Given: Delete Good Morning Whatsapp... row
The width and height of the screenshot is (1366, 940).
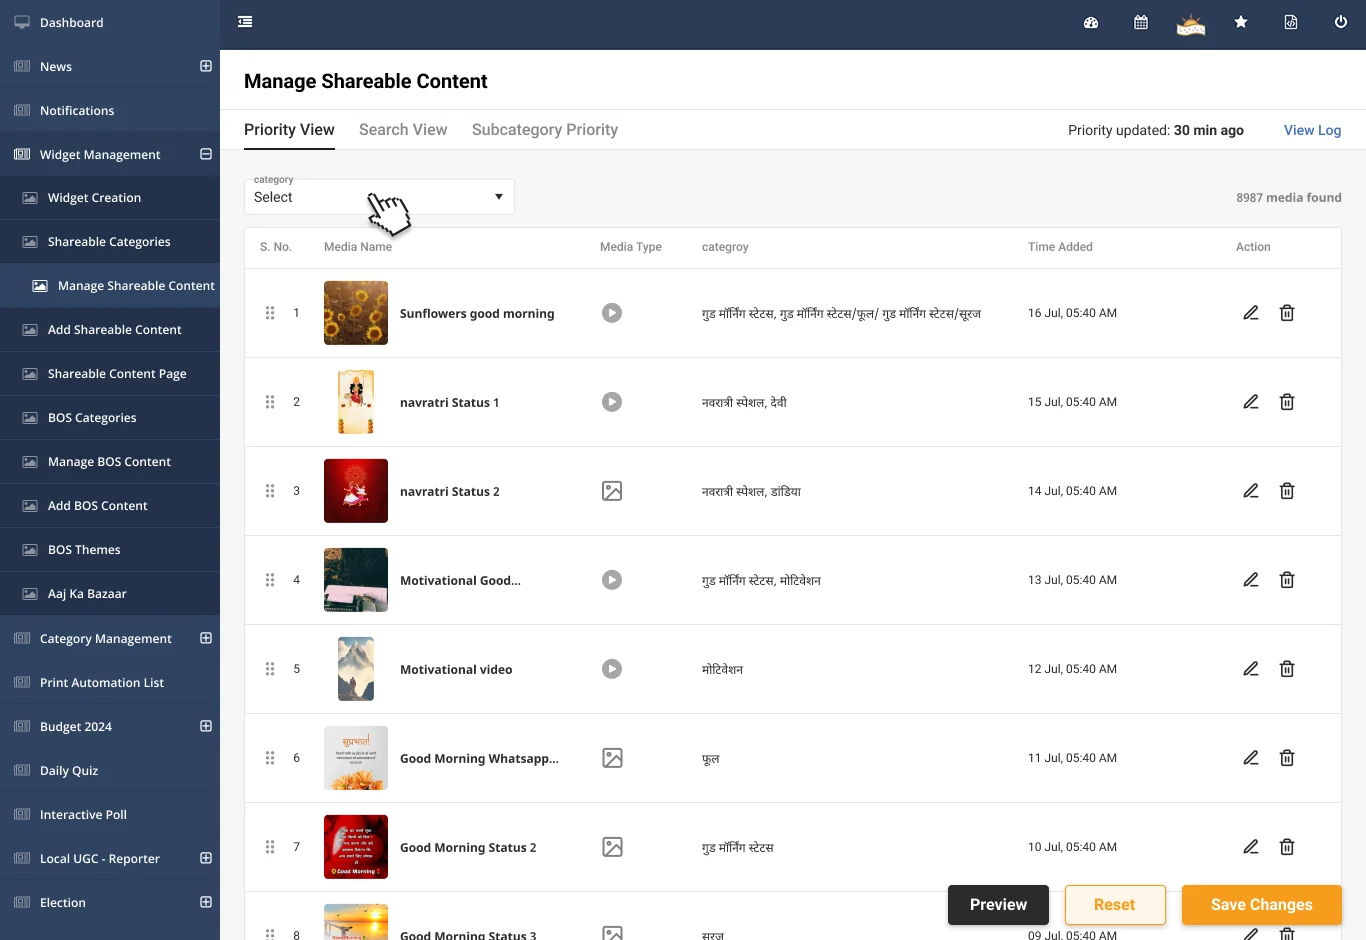Looking at the screenshot, I should click(1287, 758).
